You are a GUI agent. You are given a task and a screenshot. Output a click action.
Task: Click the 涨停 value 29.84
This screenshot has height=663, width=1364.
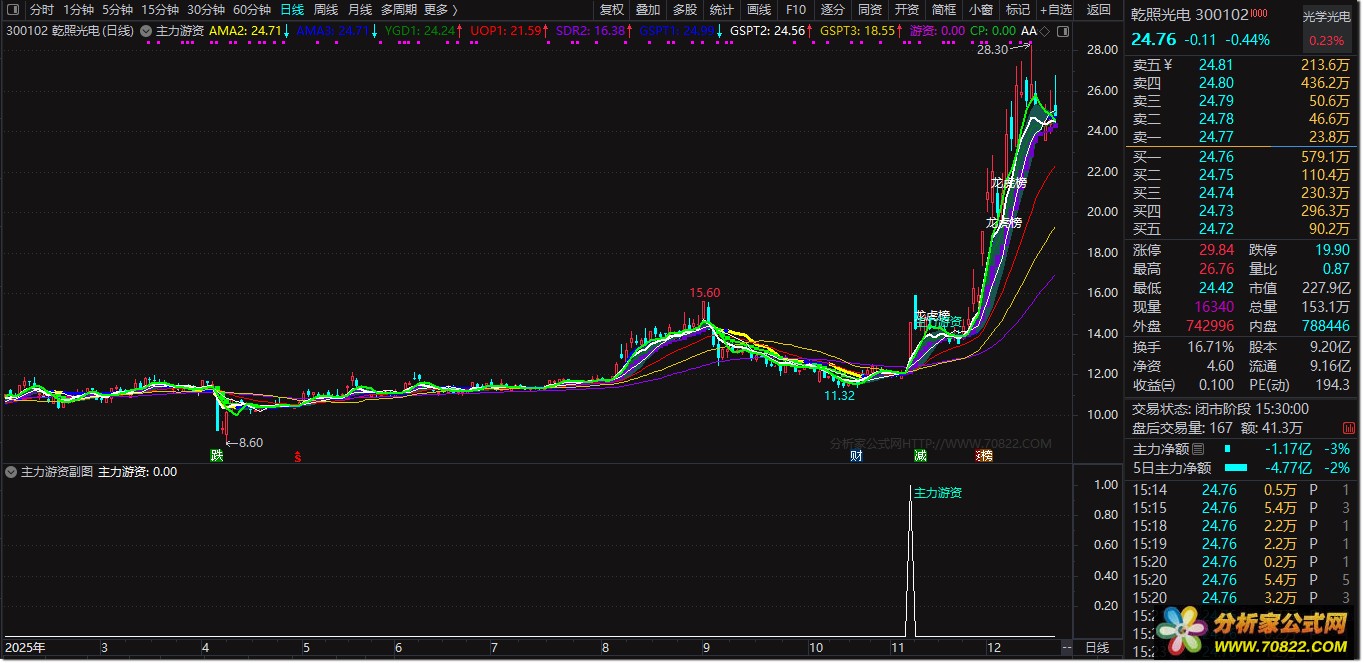point(1216,251)
